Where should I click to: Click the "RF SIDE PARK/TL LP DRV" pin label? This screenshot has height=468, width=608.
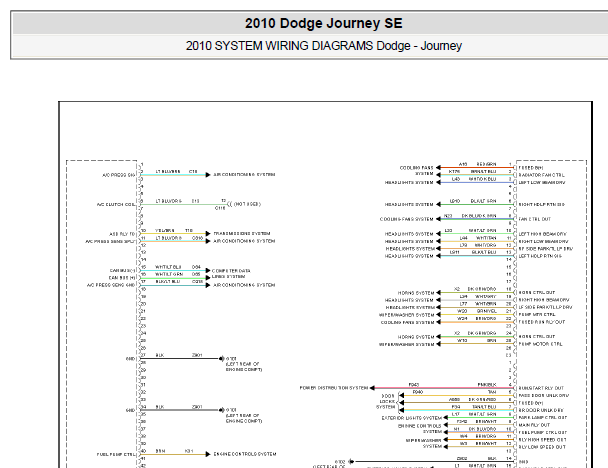click(546, 249)
